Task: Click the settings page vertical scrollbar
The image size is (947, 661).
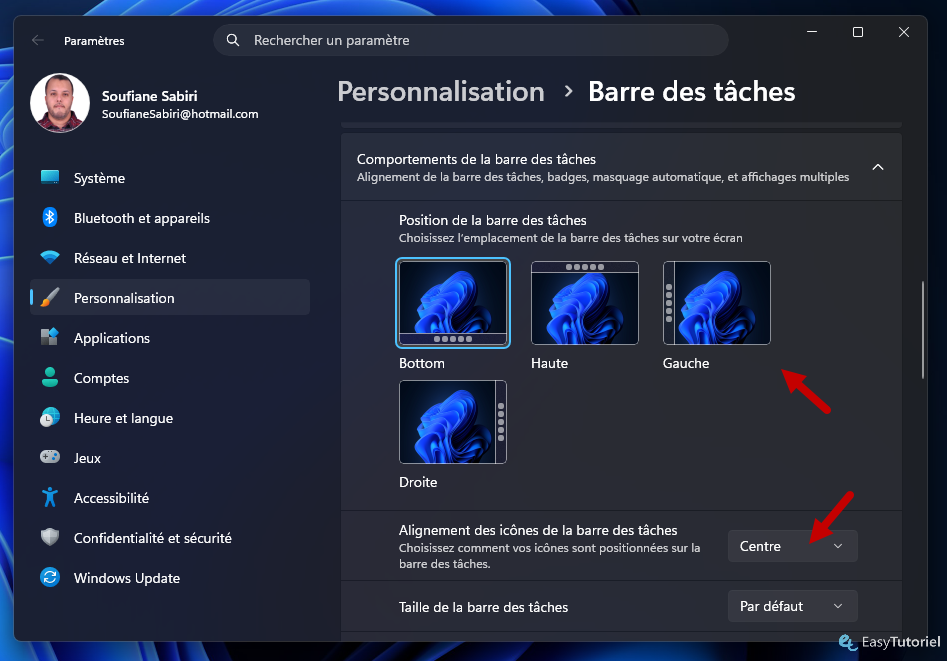Action: coord(922,329)
